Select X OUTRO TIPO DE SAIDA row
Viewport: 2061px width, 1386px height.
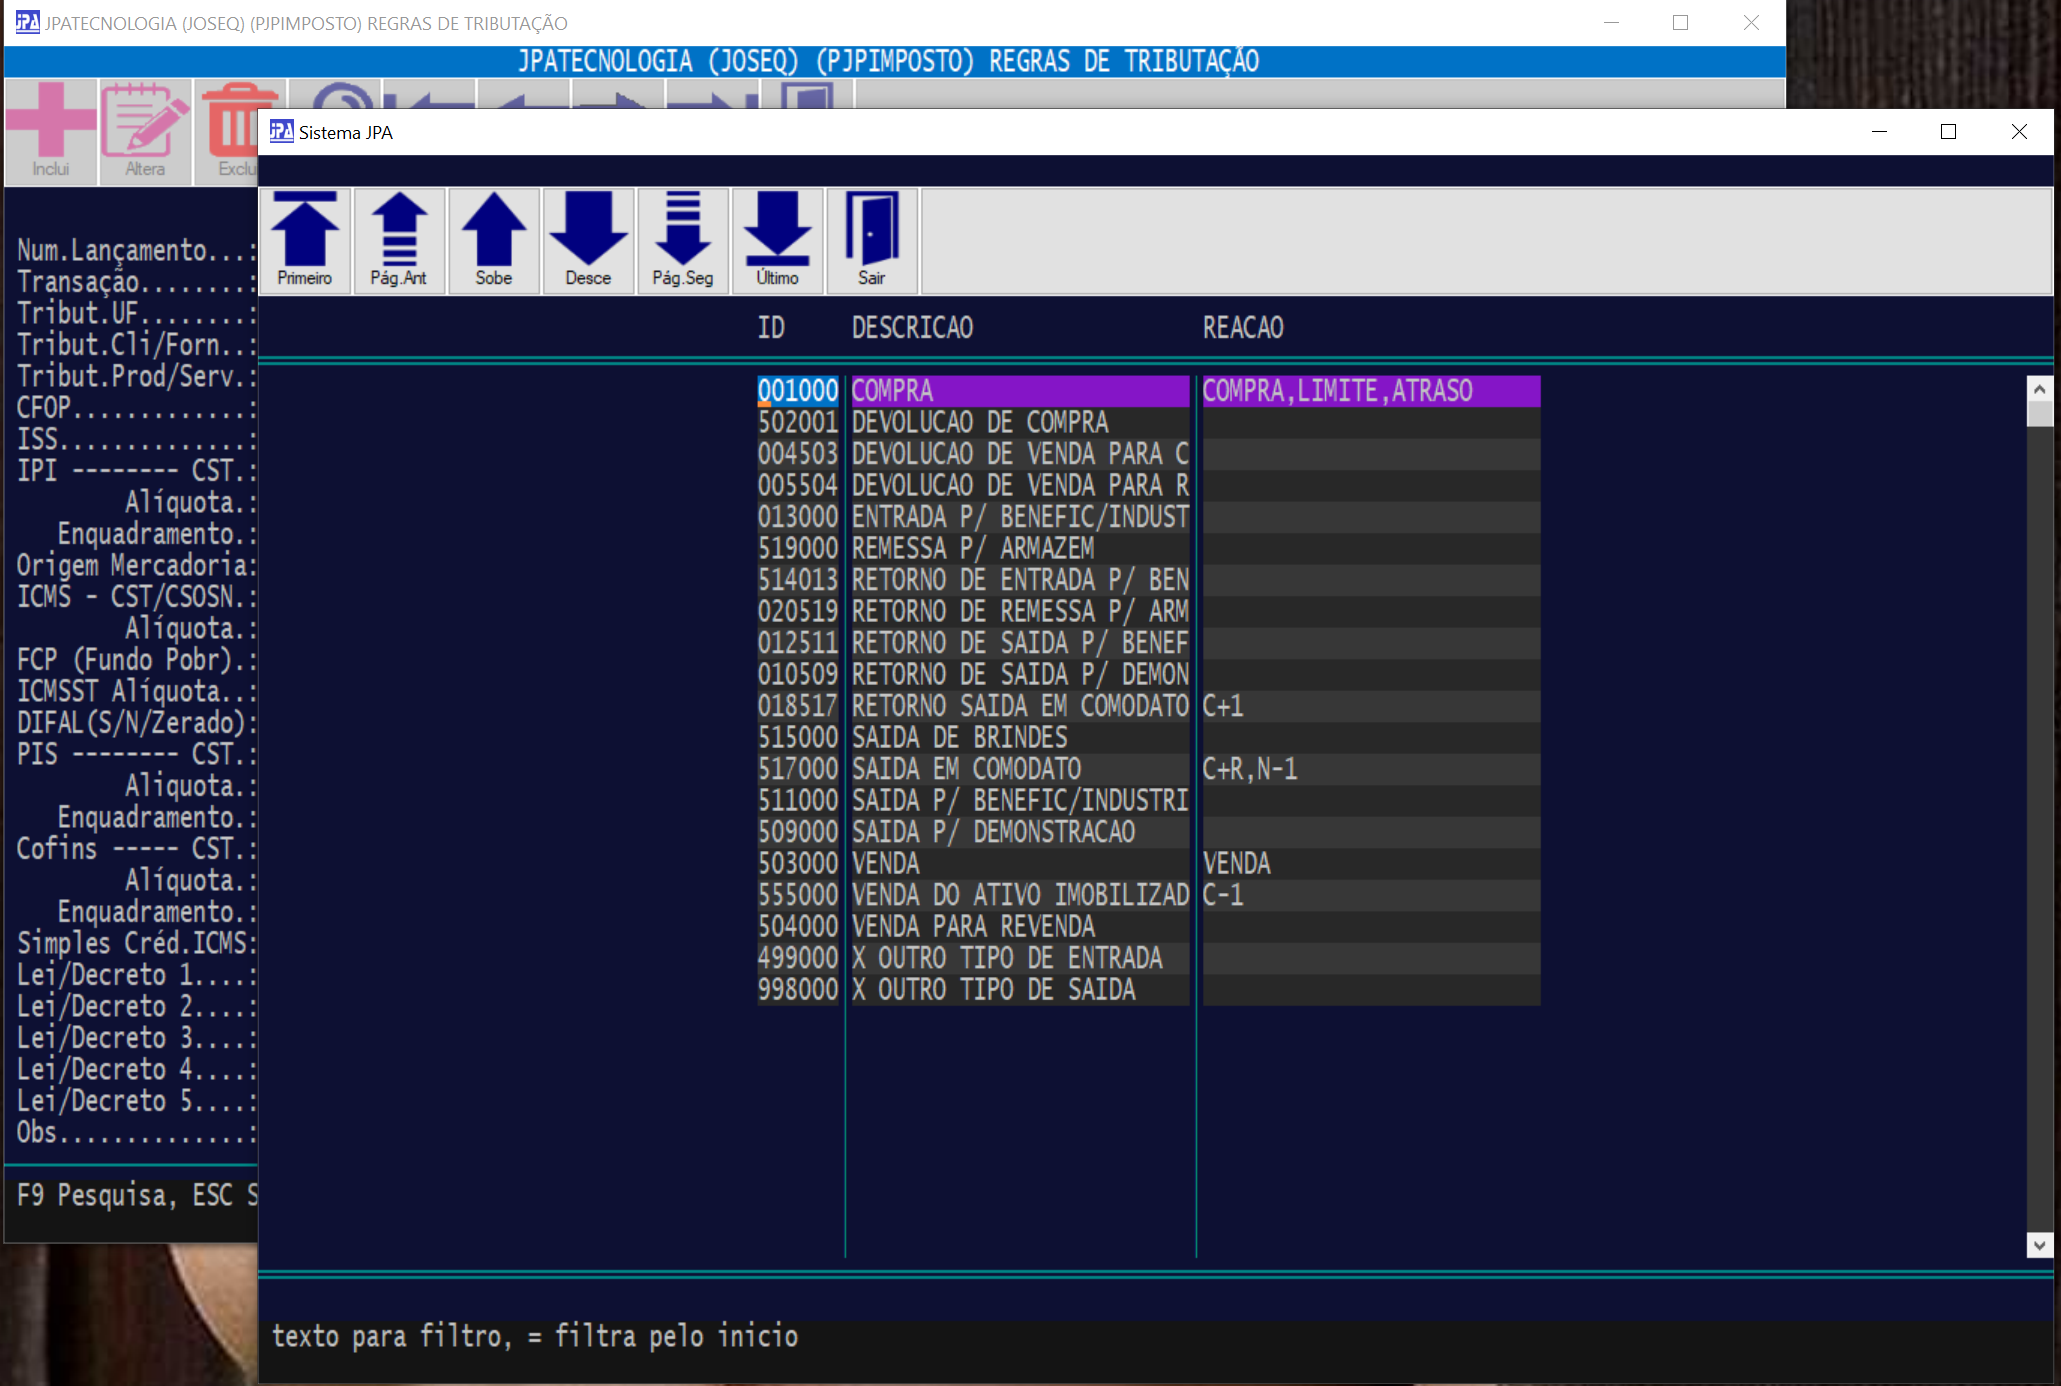coord(993,990)
